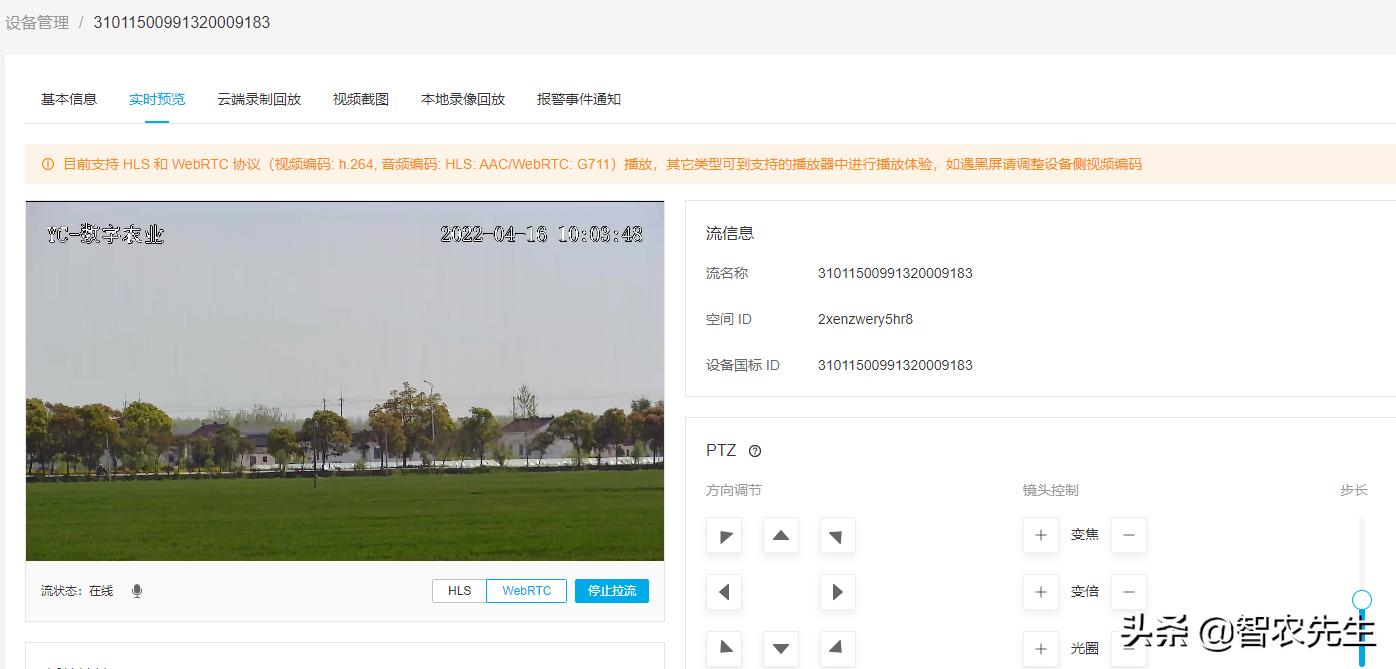Move camera diagonally down-right with PTZ arrow
Viewport: 1396px width, 669px height.
(x=837, y=648)
